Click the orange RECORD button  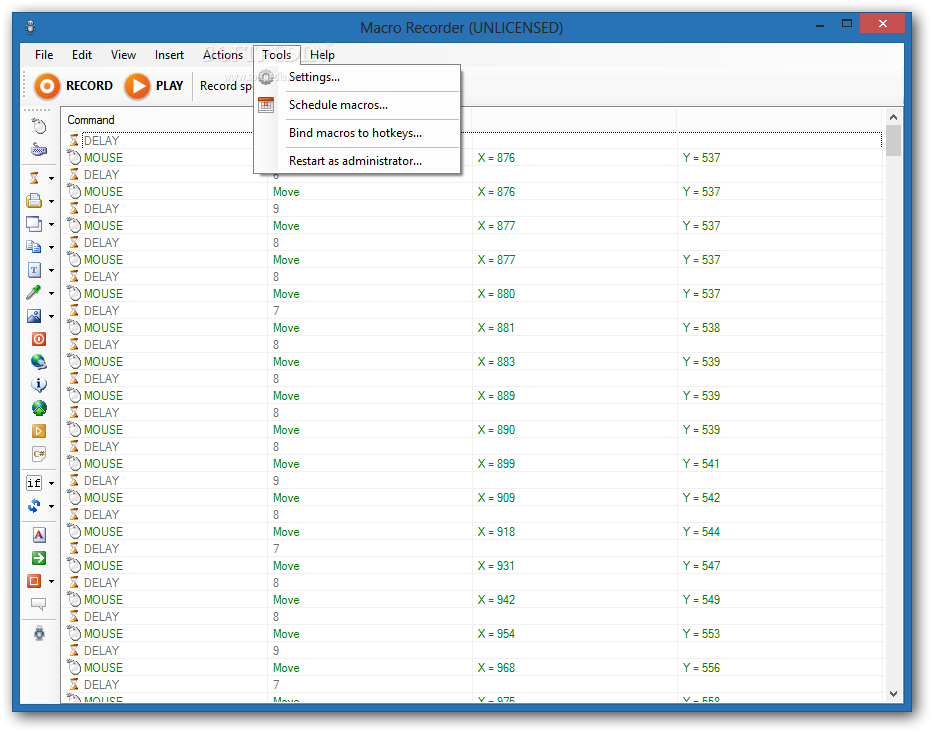pyautogui.click(x=74, y=86)
